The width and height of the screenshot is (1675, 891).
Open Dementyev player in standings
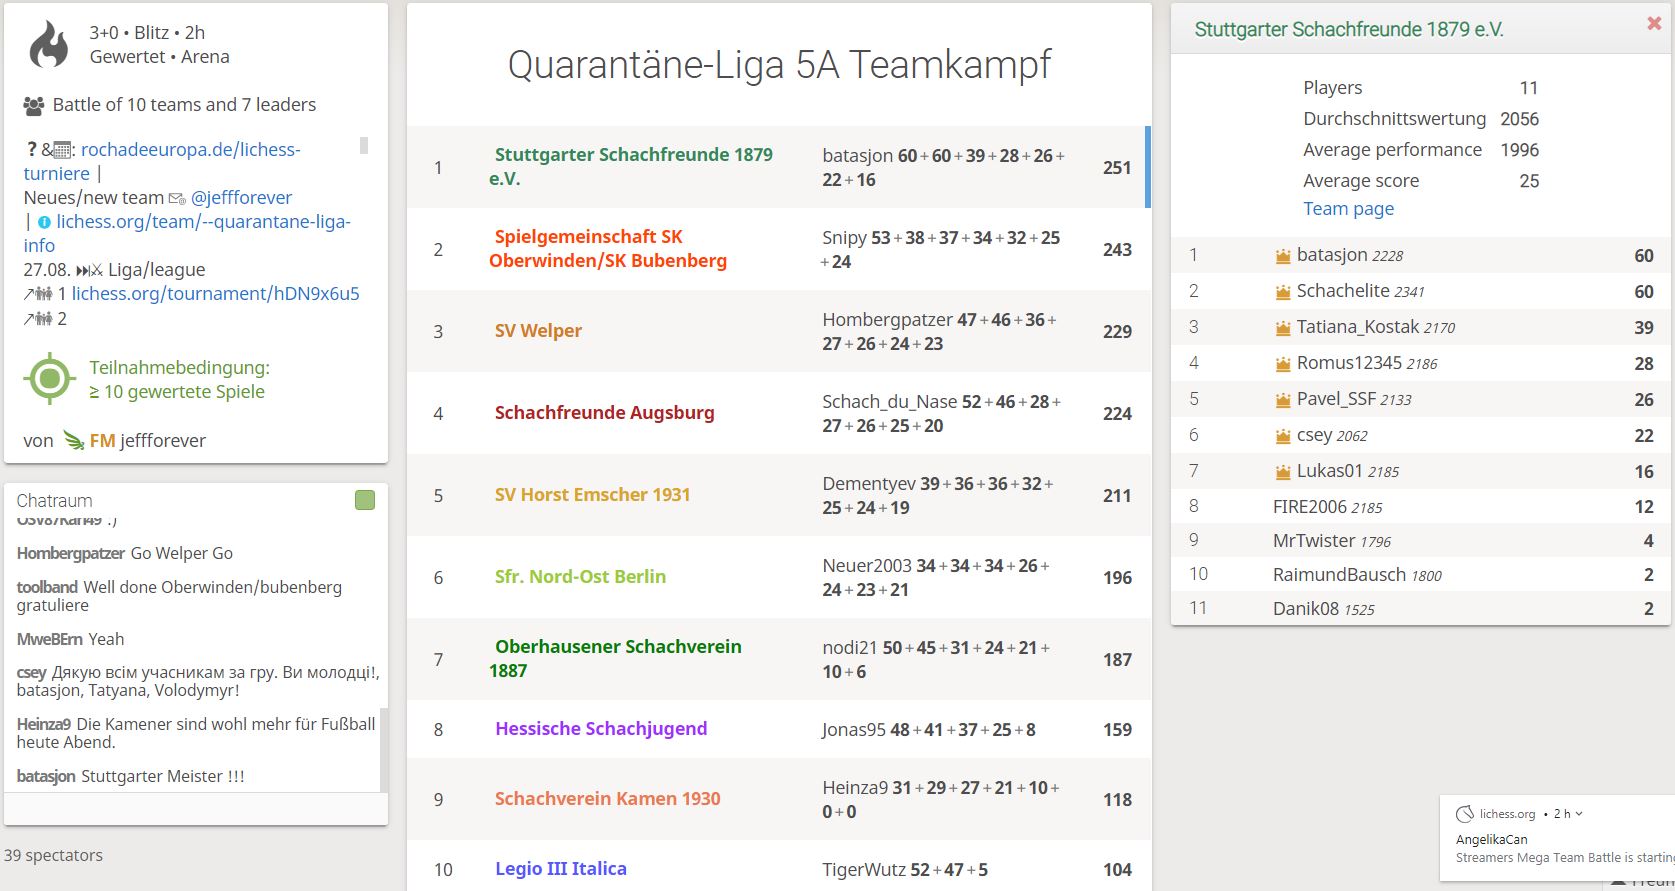[x=868, y=484]
